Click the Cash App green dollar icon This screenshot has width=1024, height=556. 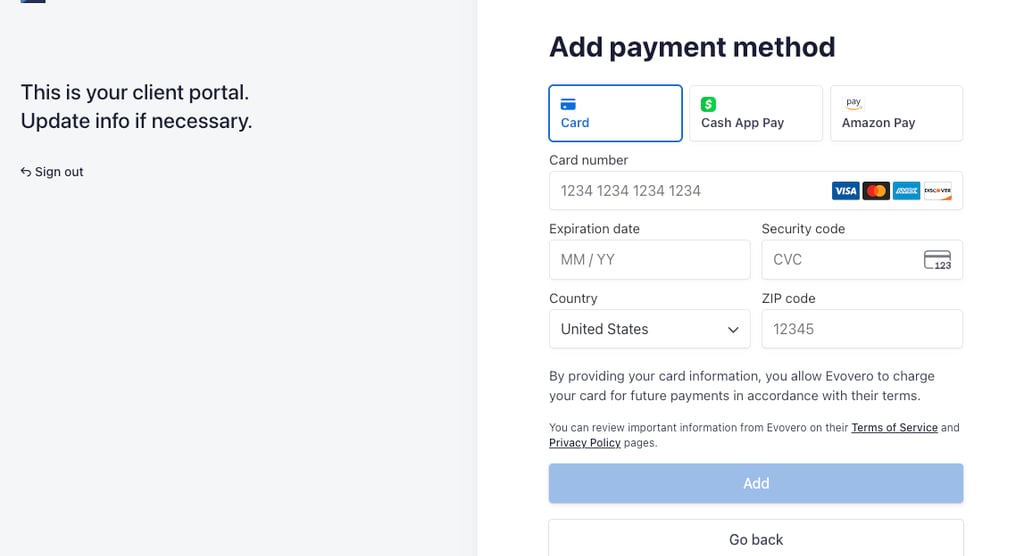708,104
